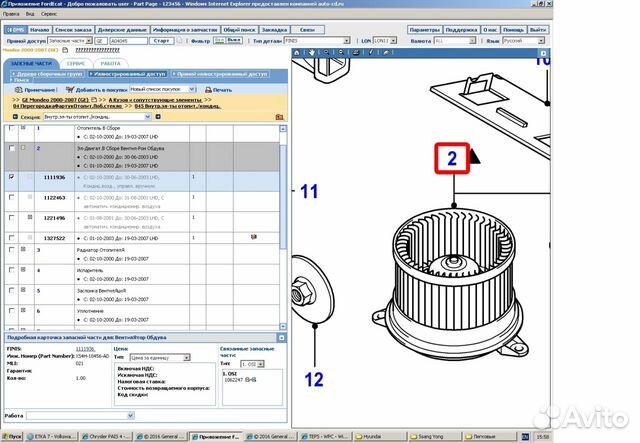
Task: Click the eraser icon in diagram toolbar
Action: click(386, 52)
